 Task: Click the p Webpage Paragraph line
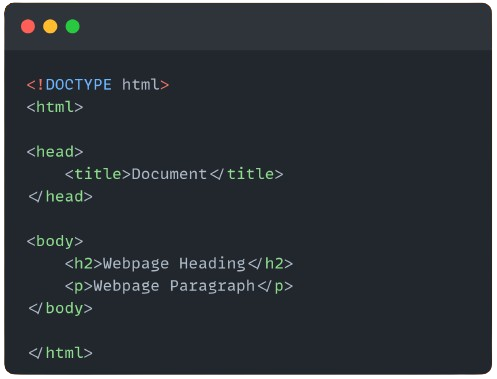coord(179,286)
